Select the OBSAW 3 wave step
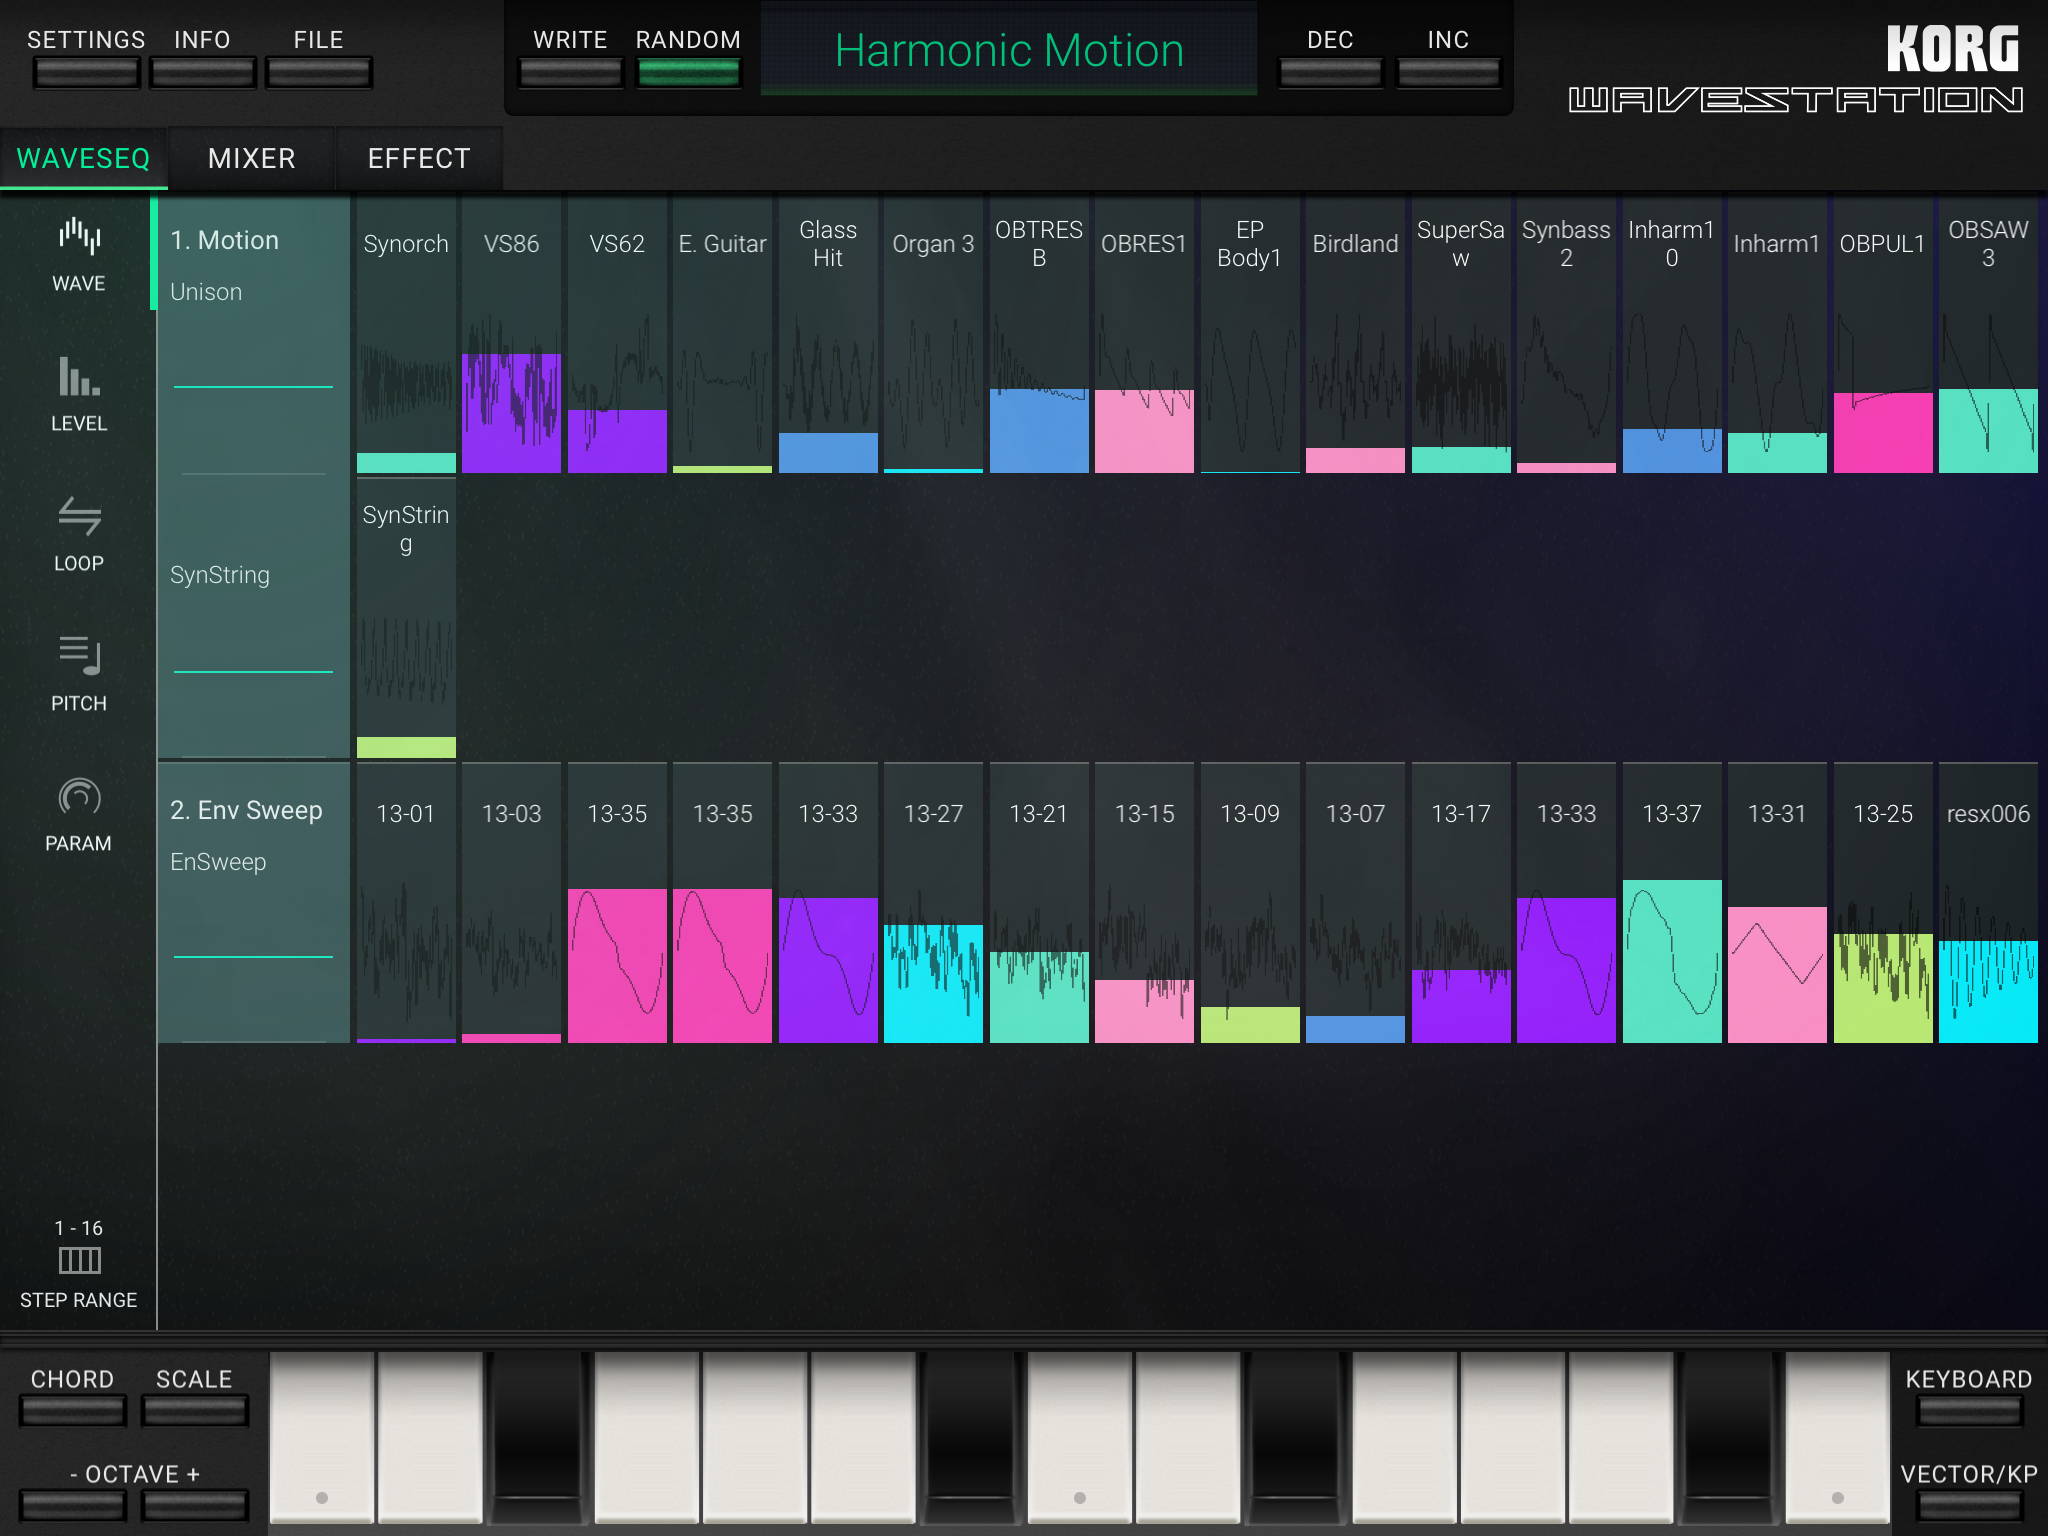Viewport: 2048px width, 1536px height. coord(1988,335)
